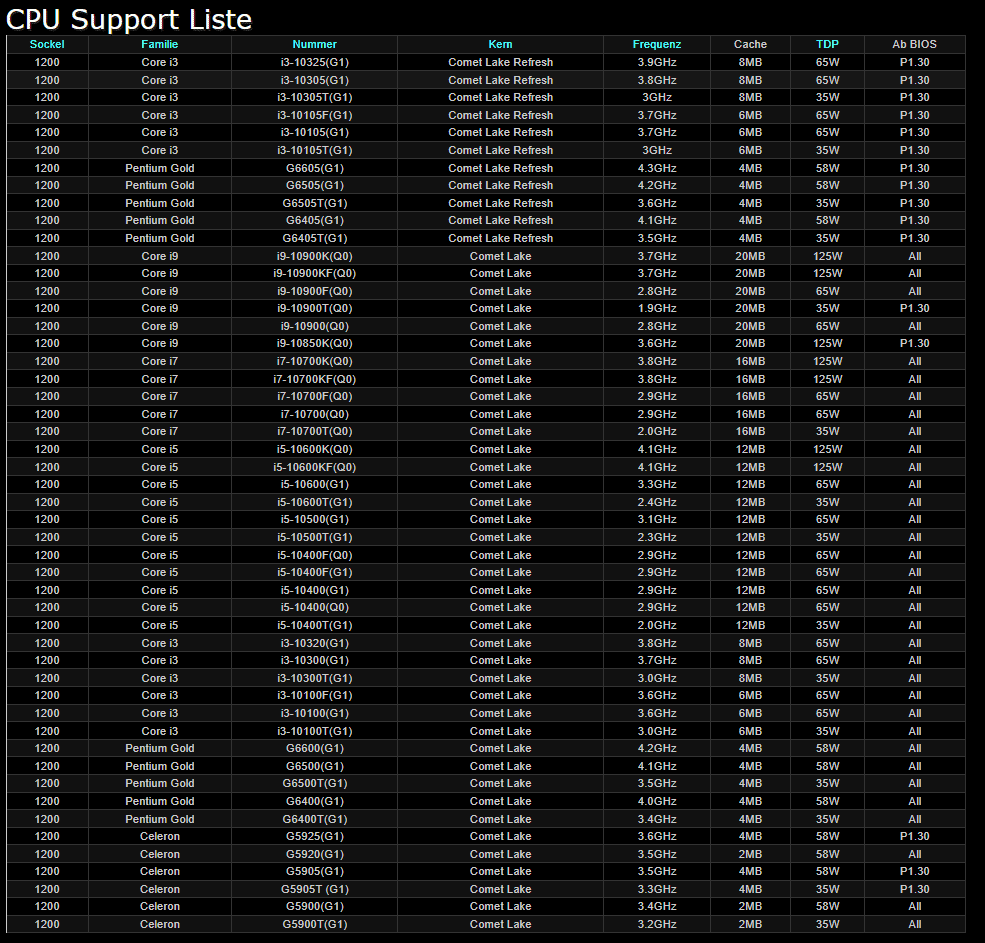The height and width of the screenshot is (943, 985).
Task: Click the TDP column header
Action: pos(827,44)
